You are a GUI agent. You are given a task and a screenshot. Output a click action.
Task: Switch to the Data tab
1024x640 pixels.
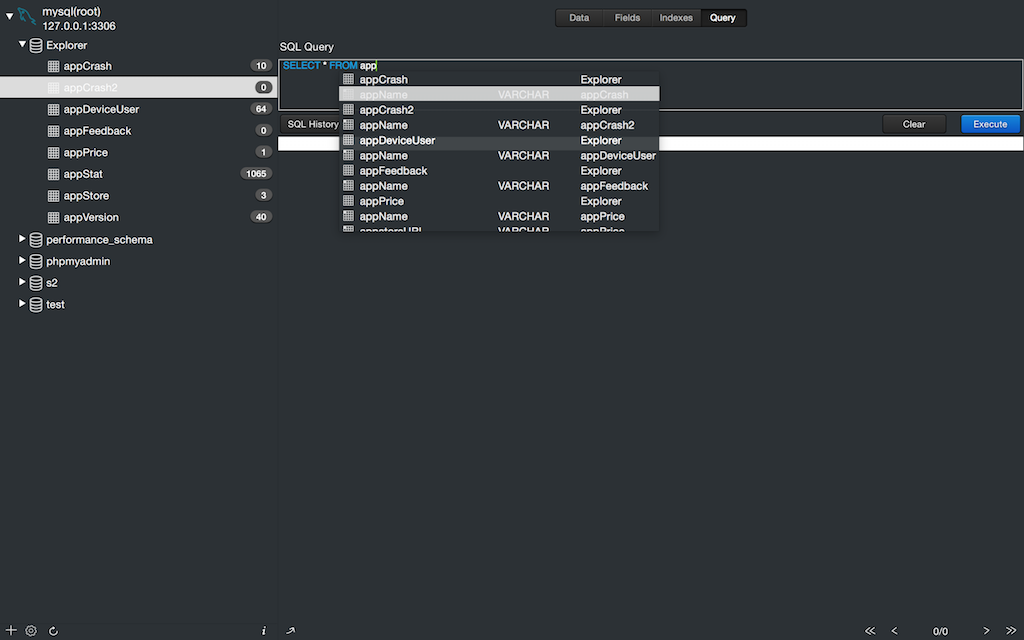click(x=579, y=18)
